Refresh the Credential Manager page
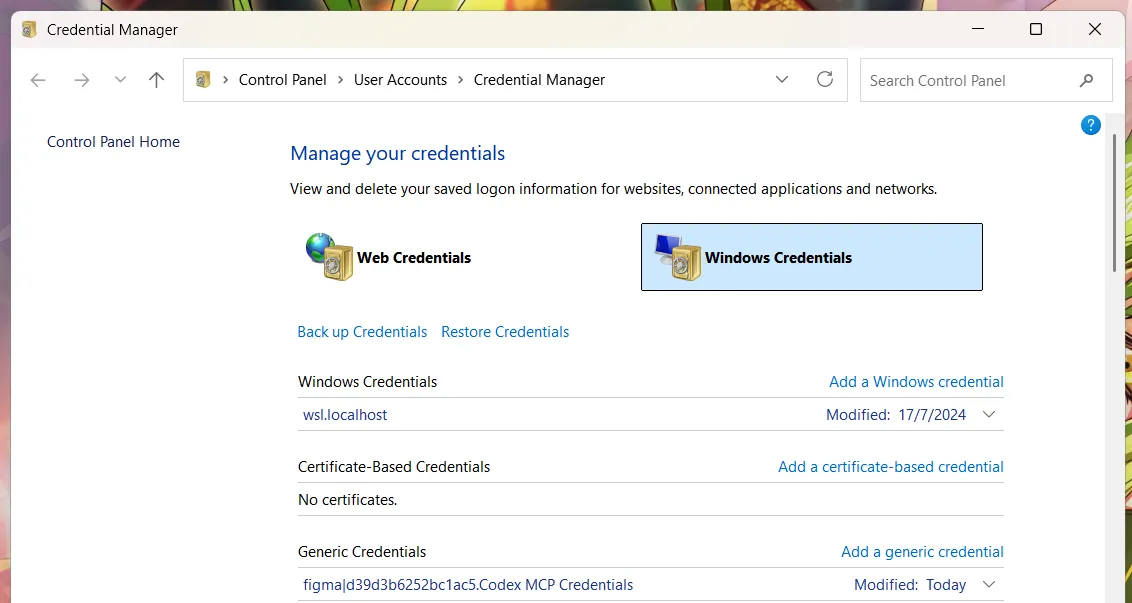 click(825, 80)
